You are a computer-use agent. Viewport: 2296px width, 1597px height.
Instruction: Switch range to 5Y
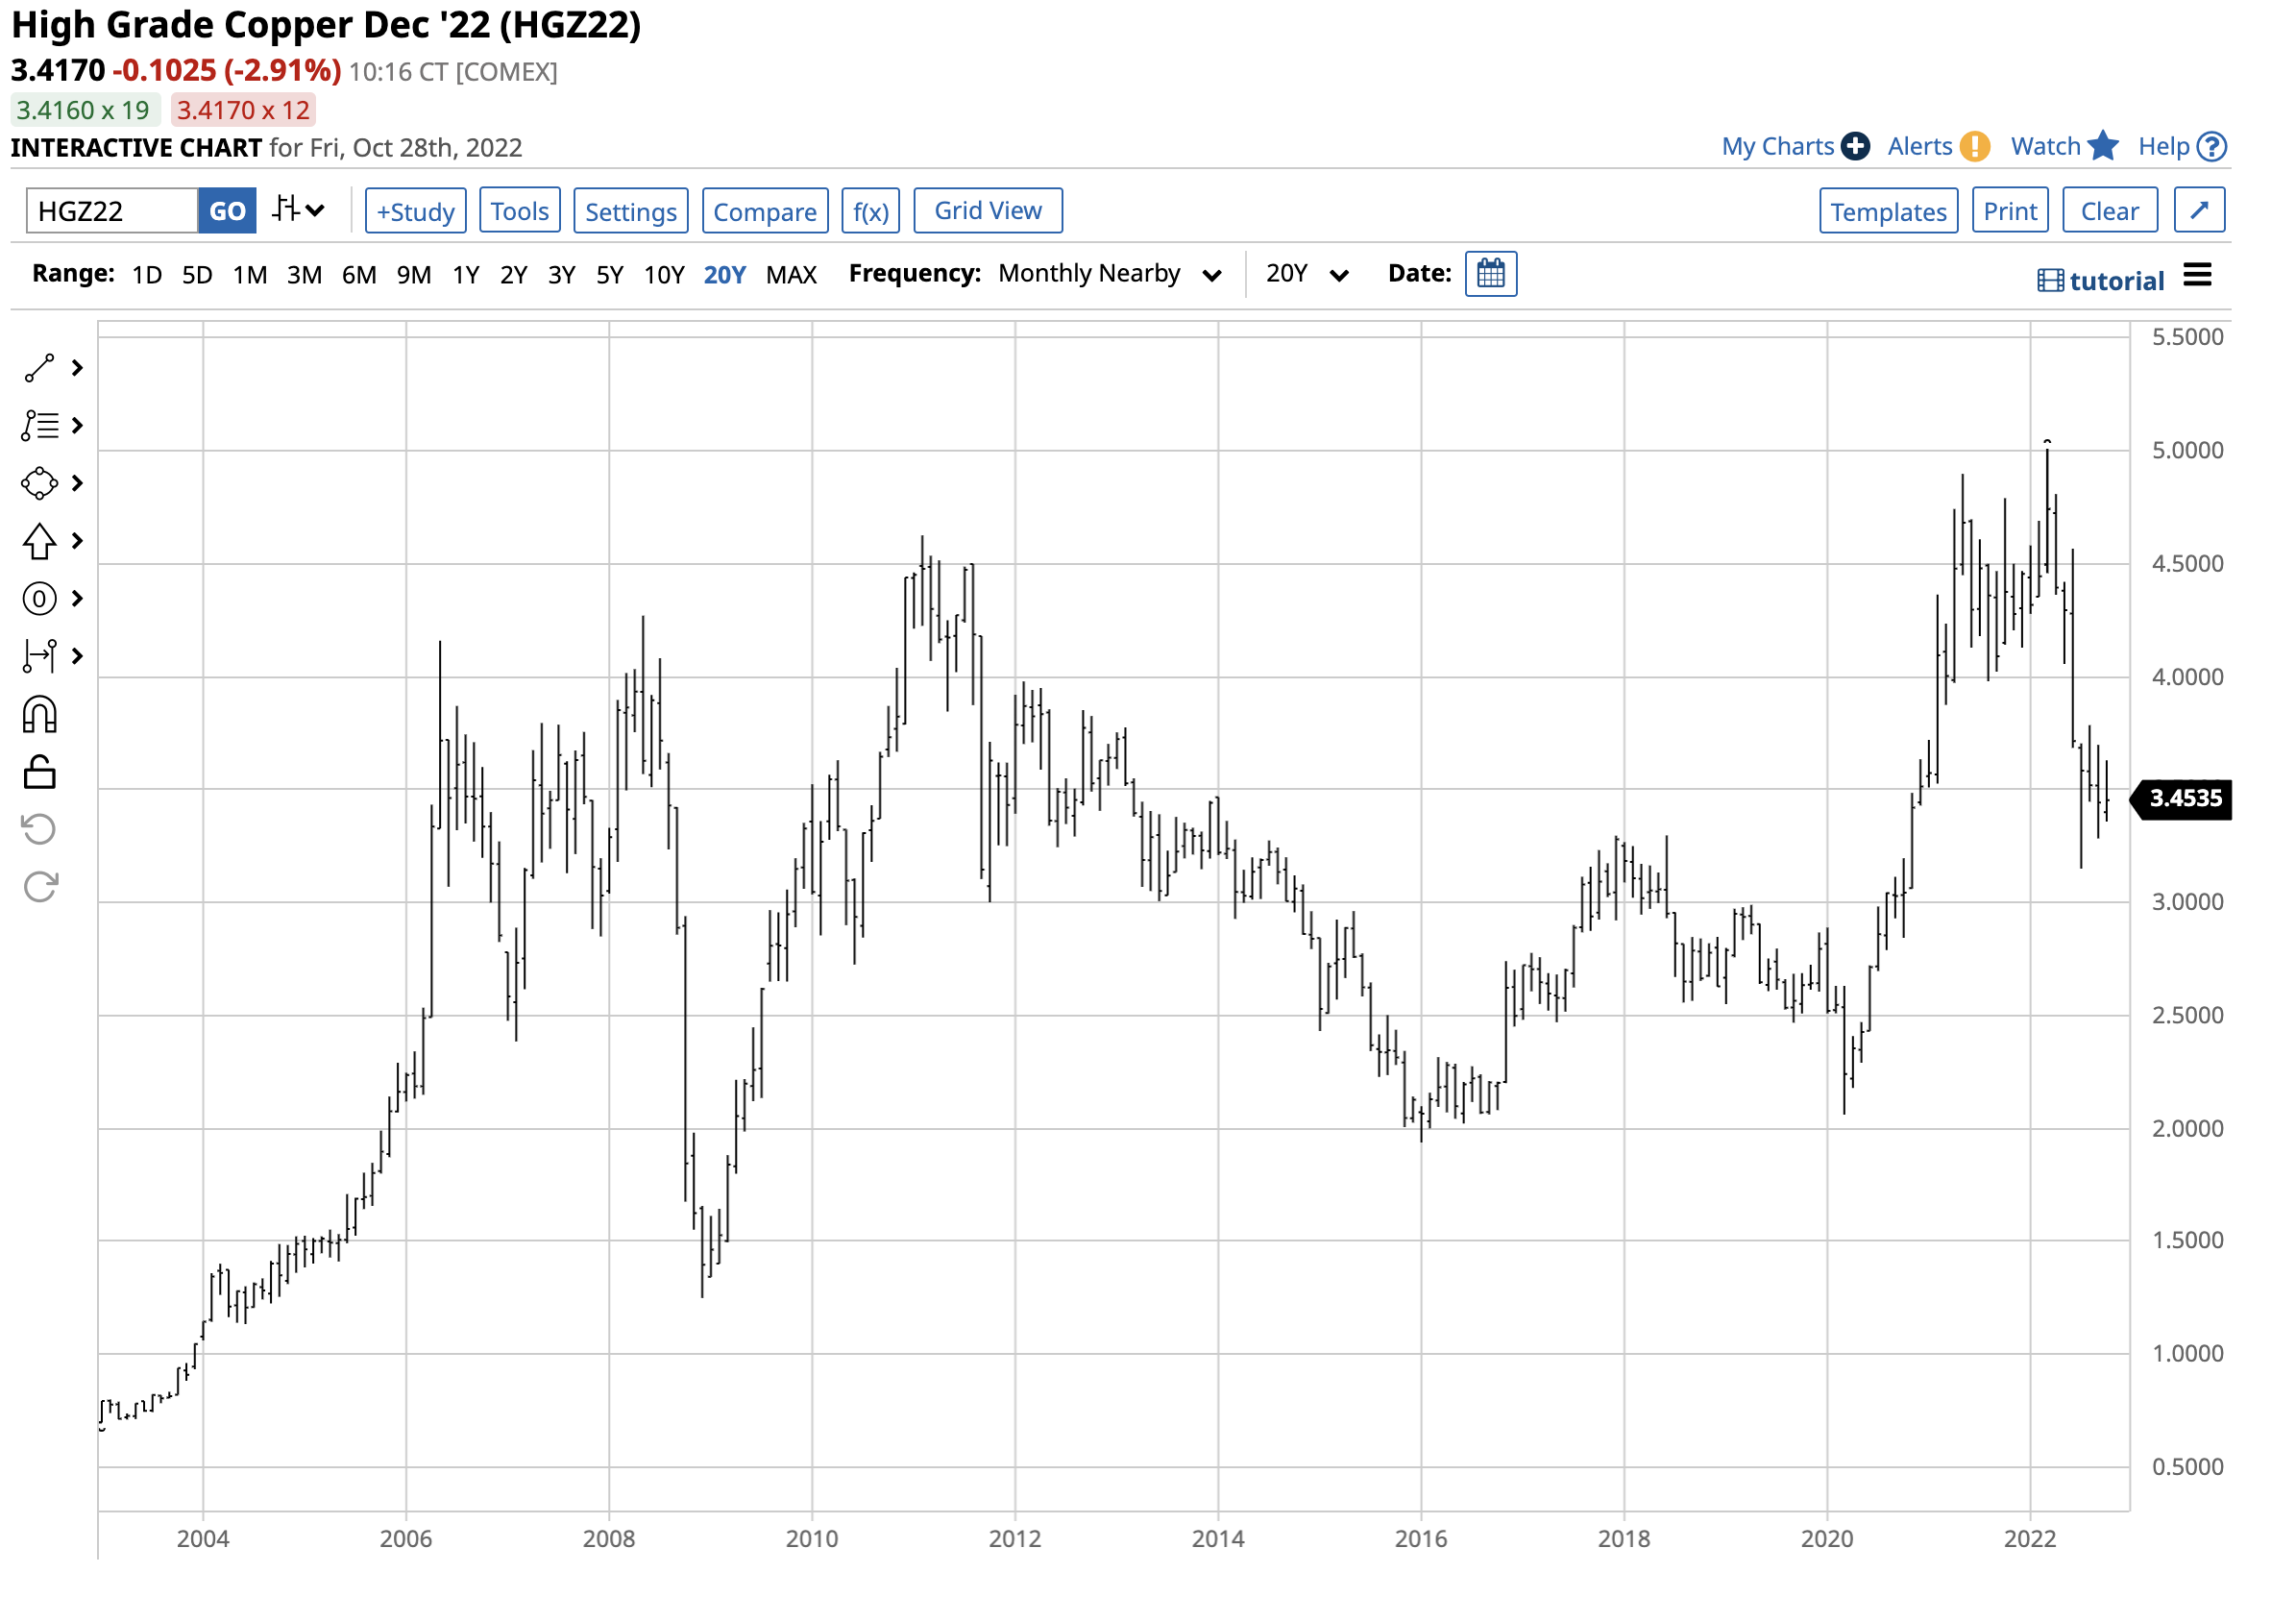tap(610, 273)
